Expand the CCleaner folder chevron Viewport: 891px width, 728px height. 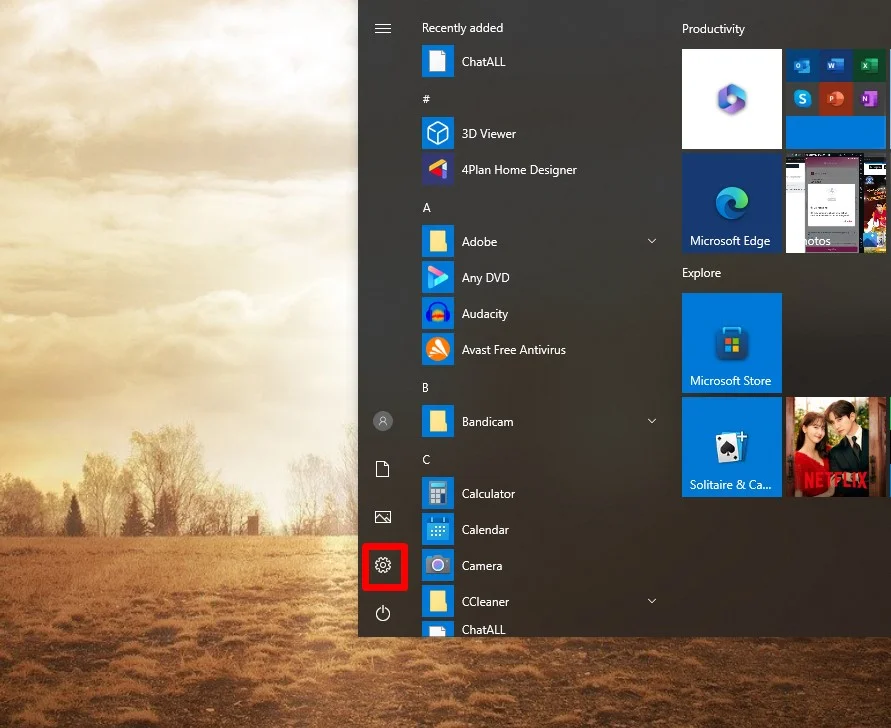click(x=652, y=601)
